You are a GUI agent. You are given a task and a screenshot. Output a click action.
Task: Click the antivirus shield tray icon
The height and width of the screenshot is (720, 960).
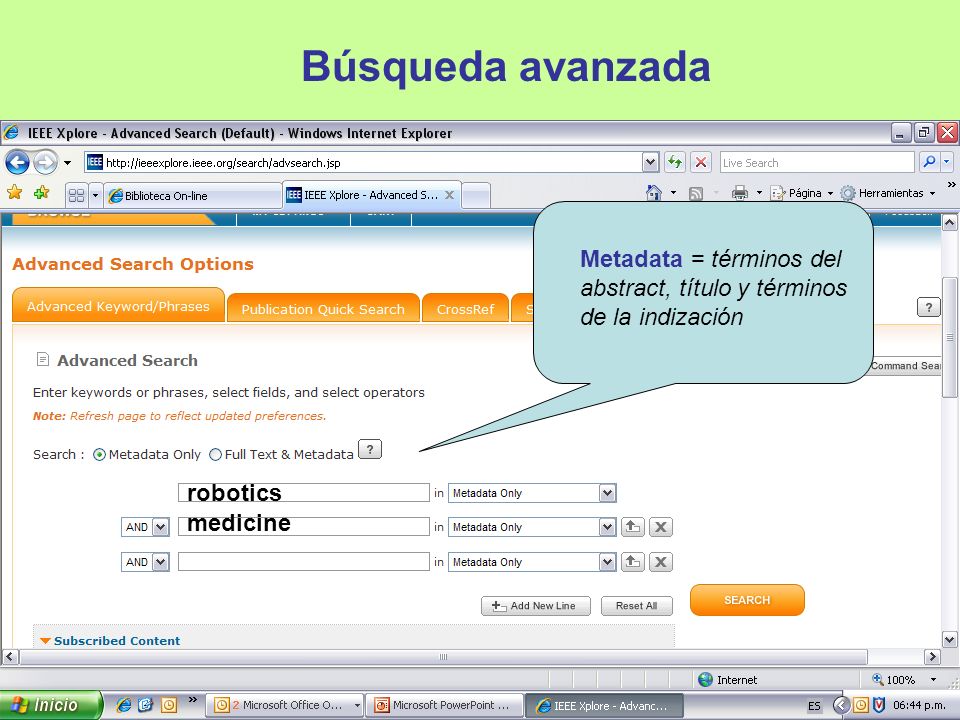(x=879, y=705)
